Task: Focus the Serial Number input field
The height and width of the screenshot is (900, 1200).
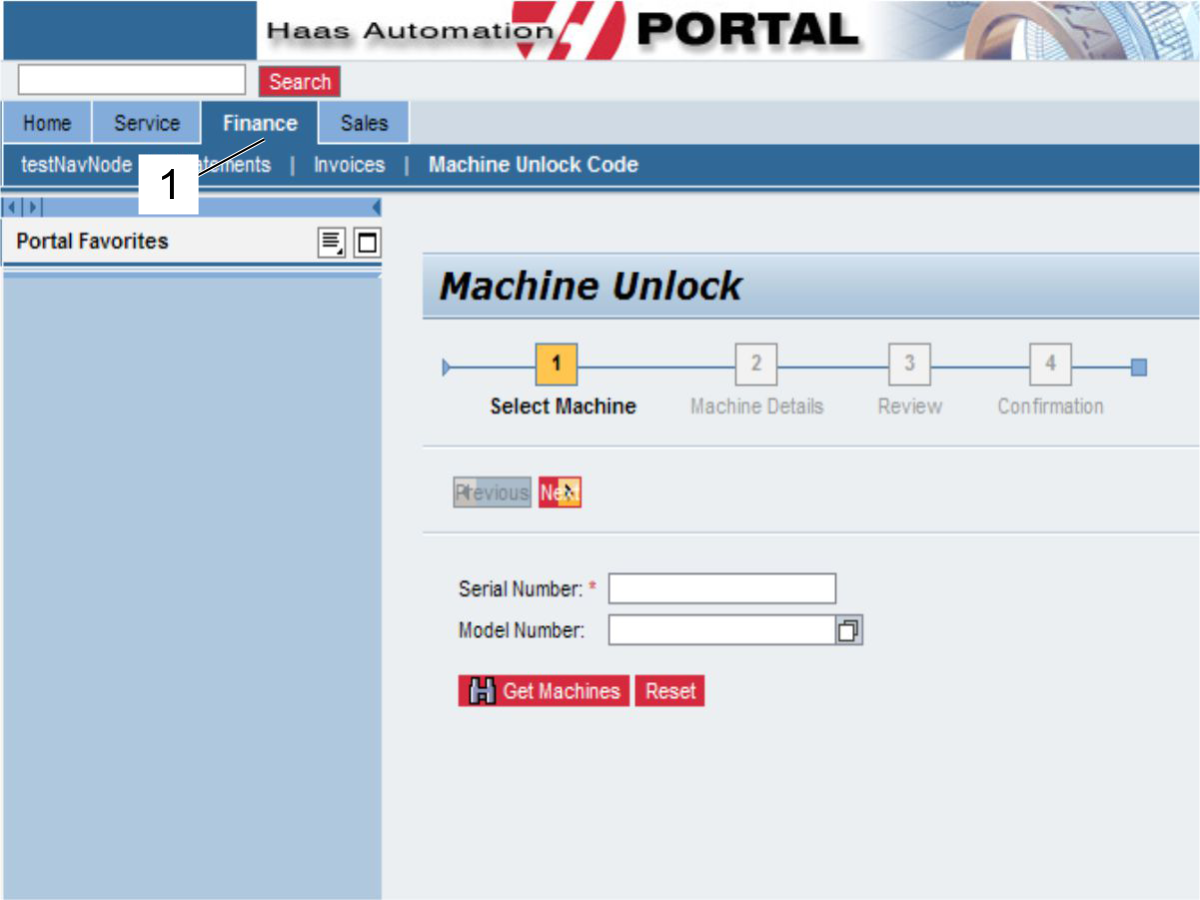Action: 722,589
